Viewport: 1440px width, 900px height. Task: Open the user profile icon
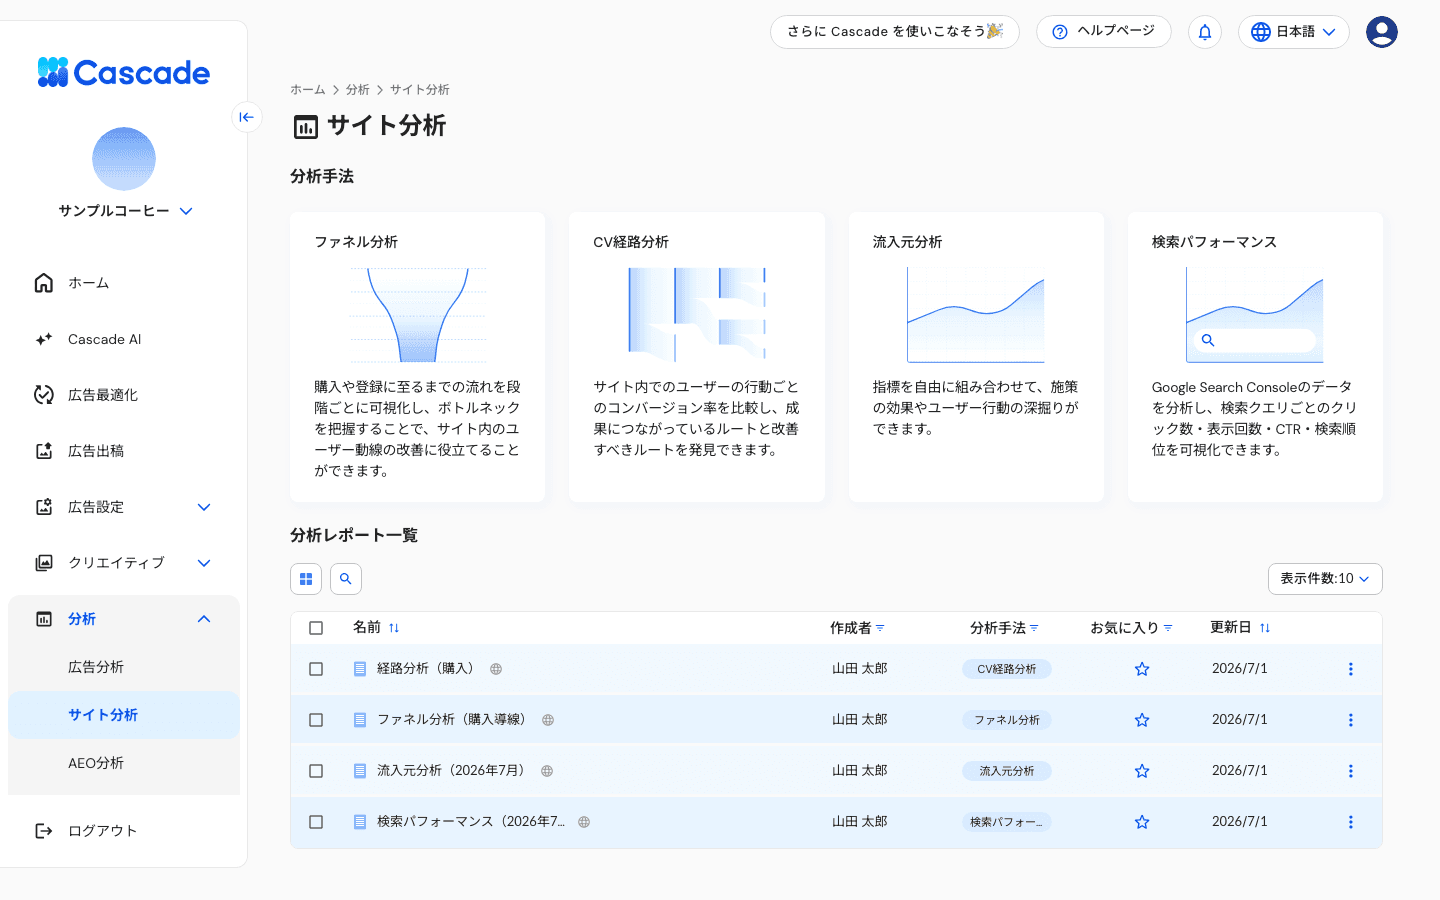(x=1382, y=32)
